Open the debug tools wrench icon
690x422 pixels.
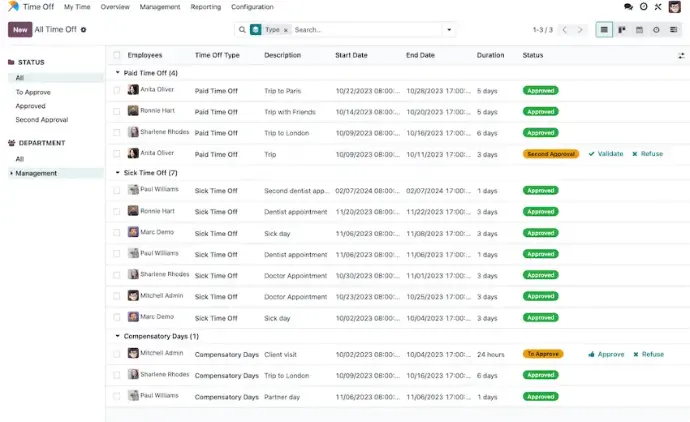(658, 7)
